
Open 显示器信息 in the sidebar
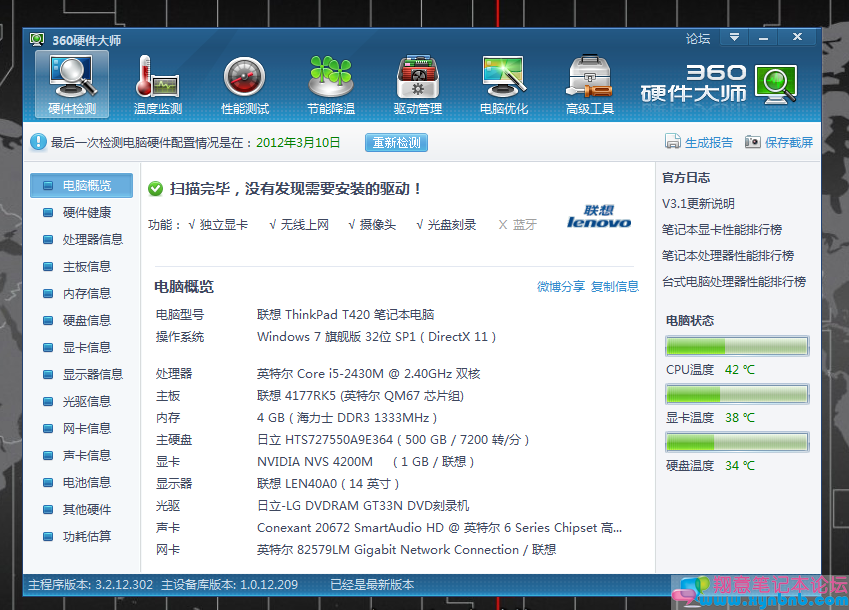[x=81, y=375]
